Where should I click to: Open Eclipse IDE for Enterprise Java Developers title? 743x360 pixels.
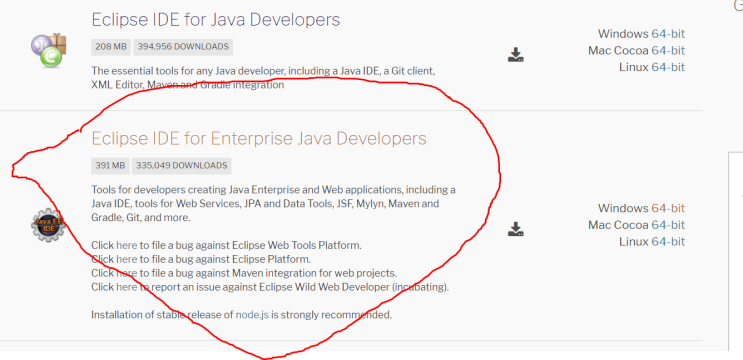point(259,138)
